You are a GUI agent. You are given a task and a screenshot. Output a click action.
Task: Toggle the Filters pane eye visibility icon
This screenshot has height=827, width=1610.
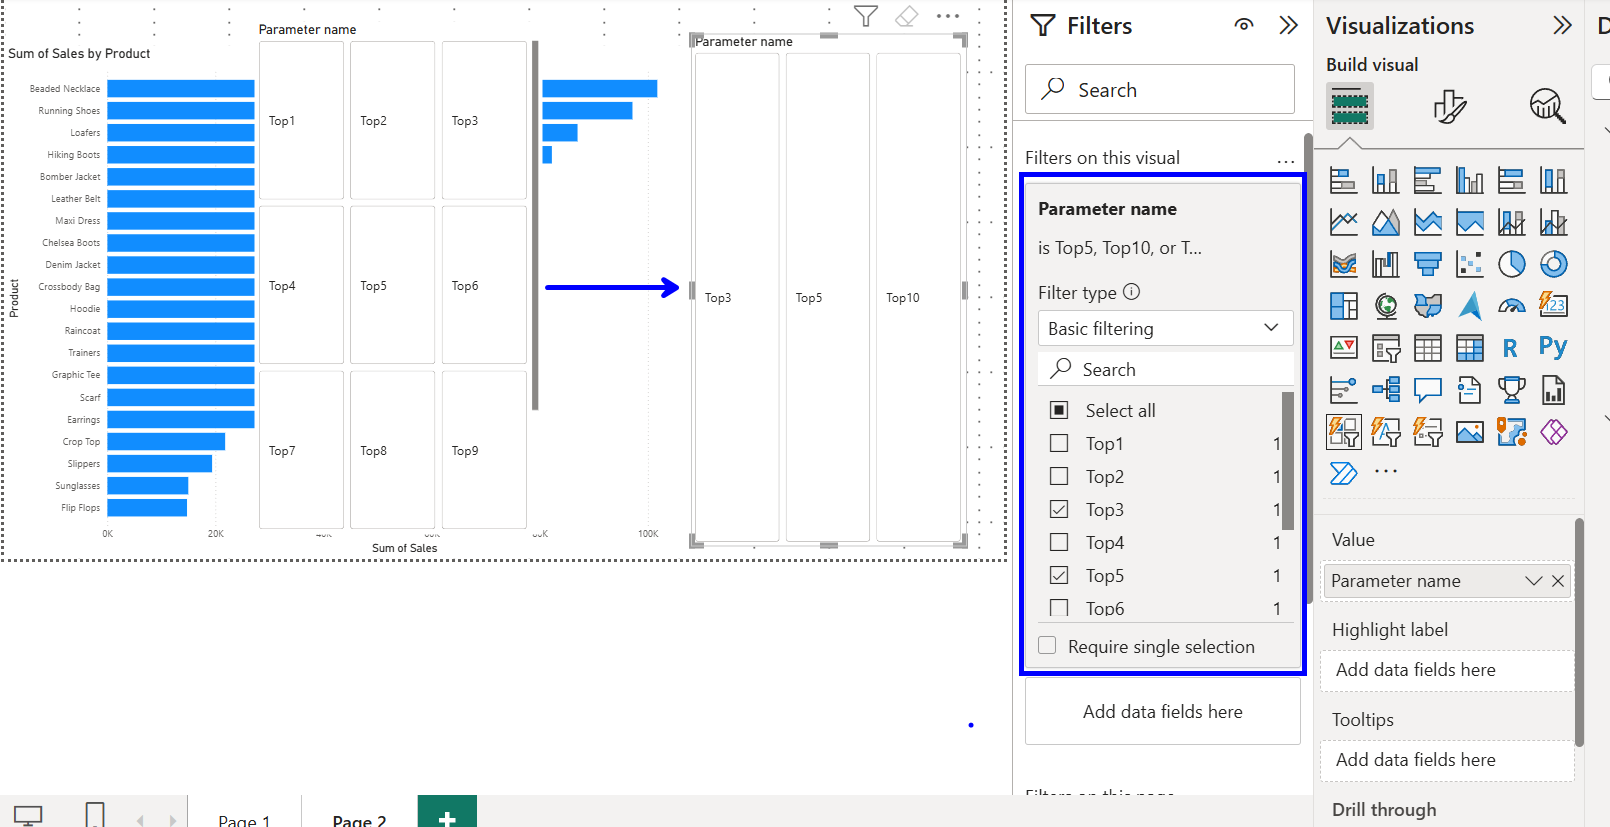1243,25
